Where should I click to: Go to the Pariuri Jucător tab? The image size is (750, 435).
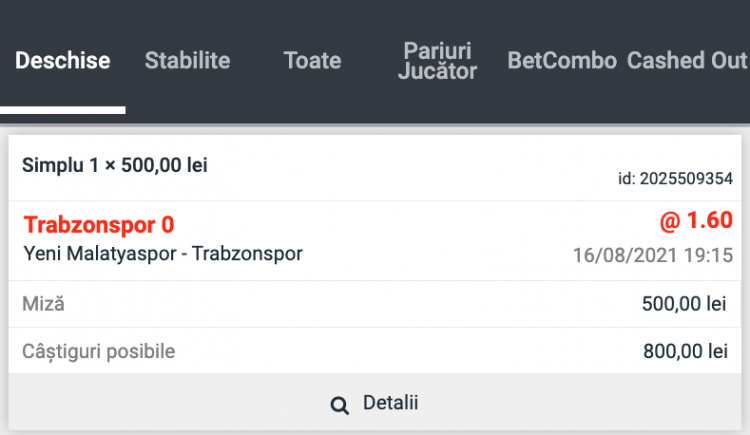[438, 61]
